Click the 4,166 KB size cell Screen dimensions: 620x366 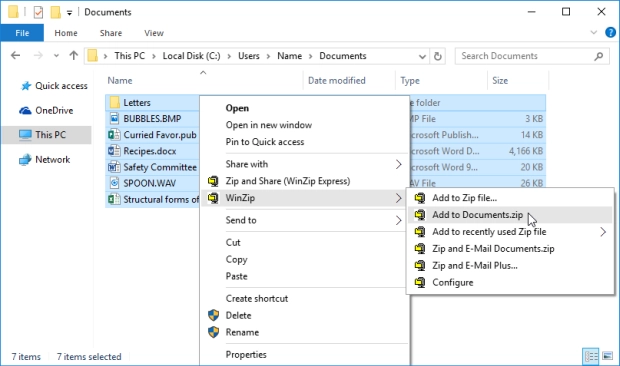point(525,151)
